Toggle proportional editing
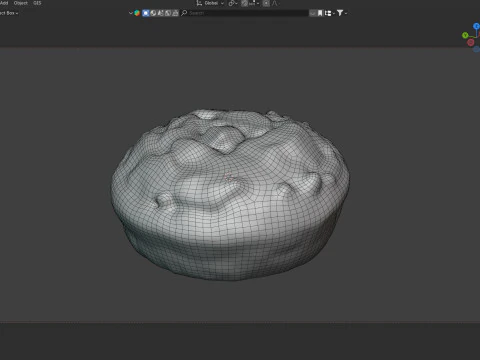Image resolution: width=480 pixels, height=360 pixels. [x=266, y=3]
